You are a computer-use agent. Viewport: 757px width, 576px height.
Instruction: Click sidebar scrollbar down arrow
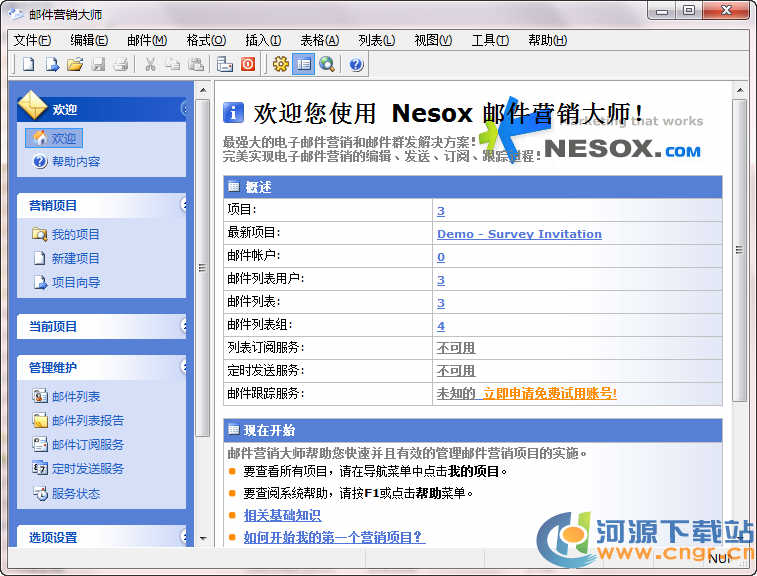coord(203,538)
